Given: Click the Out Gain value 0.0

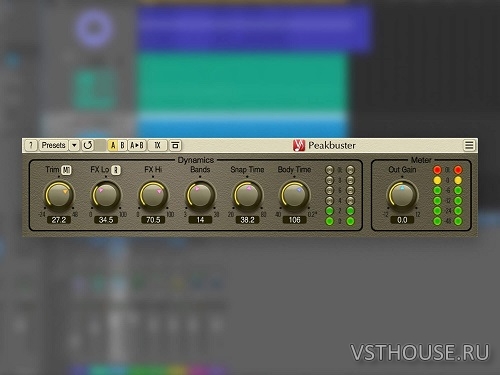Looking at the screenshot, I should (x=402, y=220).
